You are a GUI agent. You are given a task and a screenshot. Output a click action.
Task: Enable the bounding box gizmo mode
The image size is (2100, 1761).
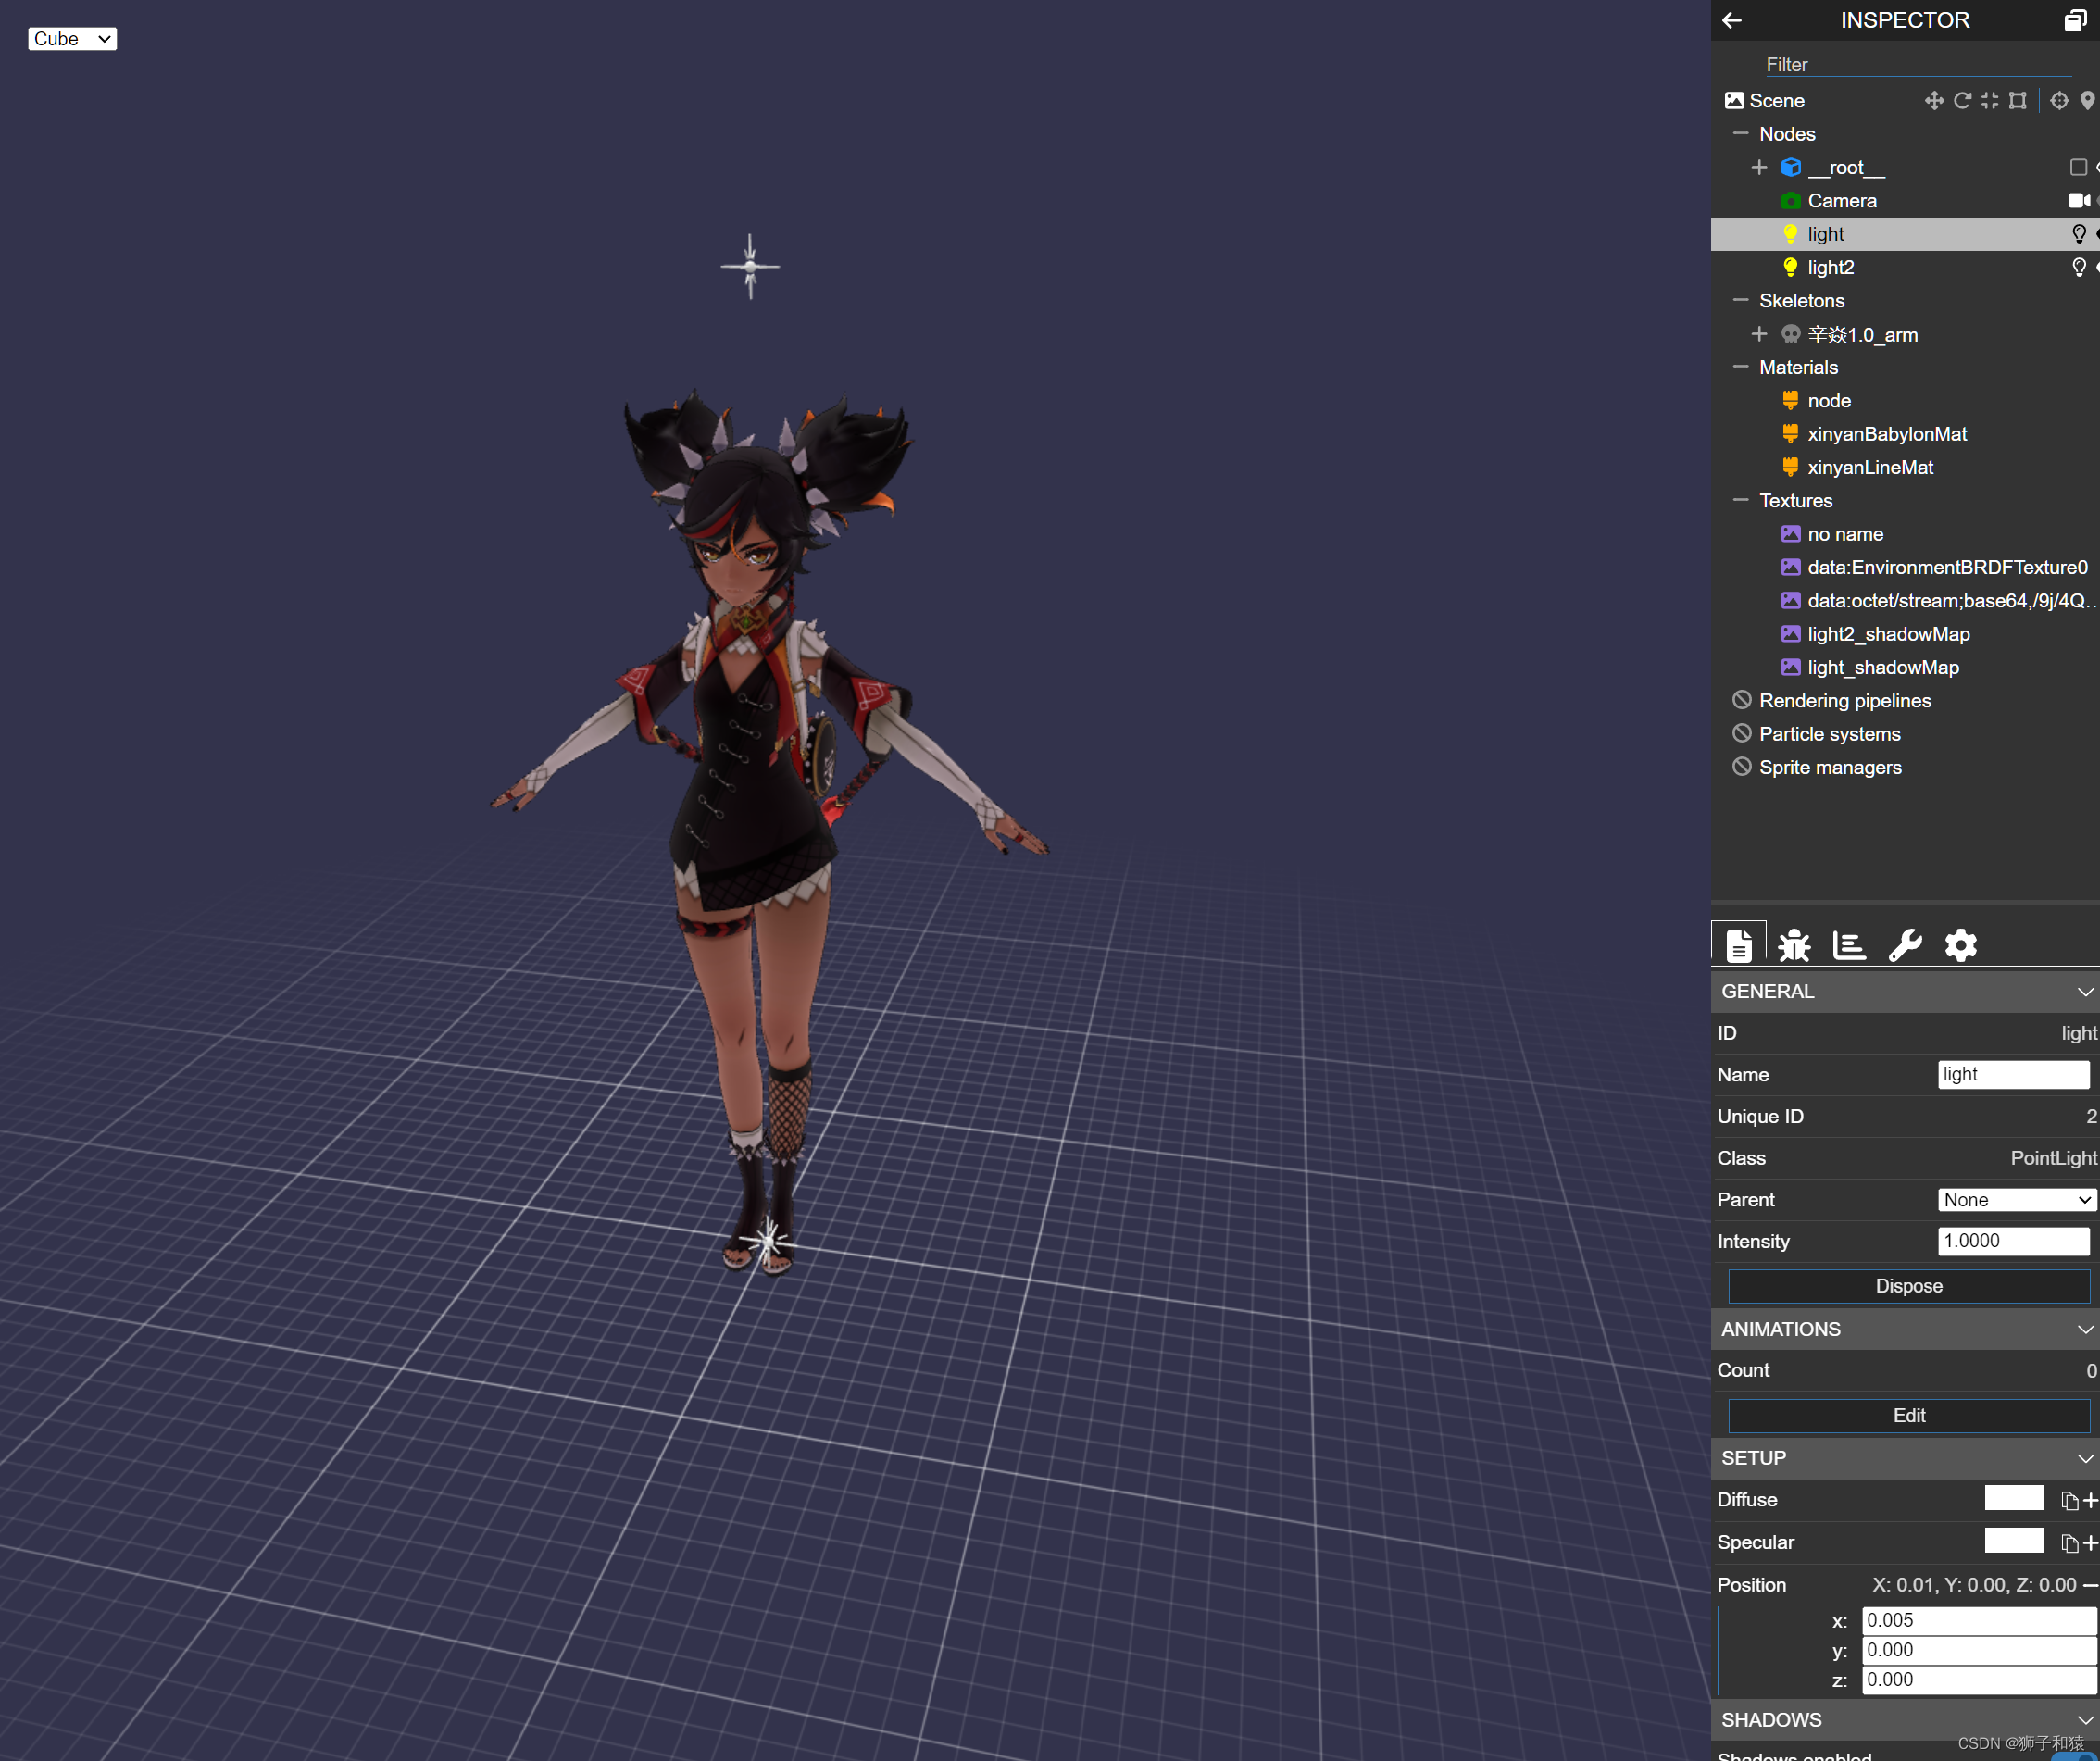tap(2018, 100)
